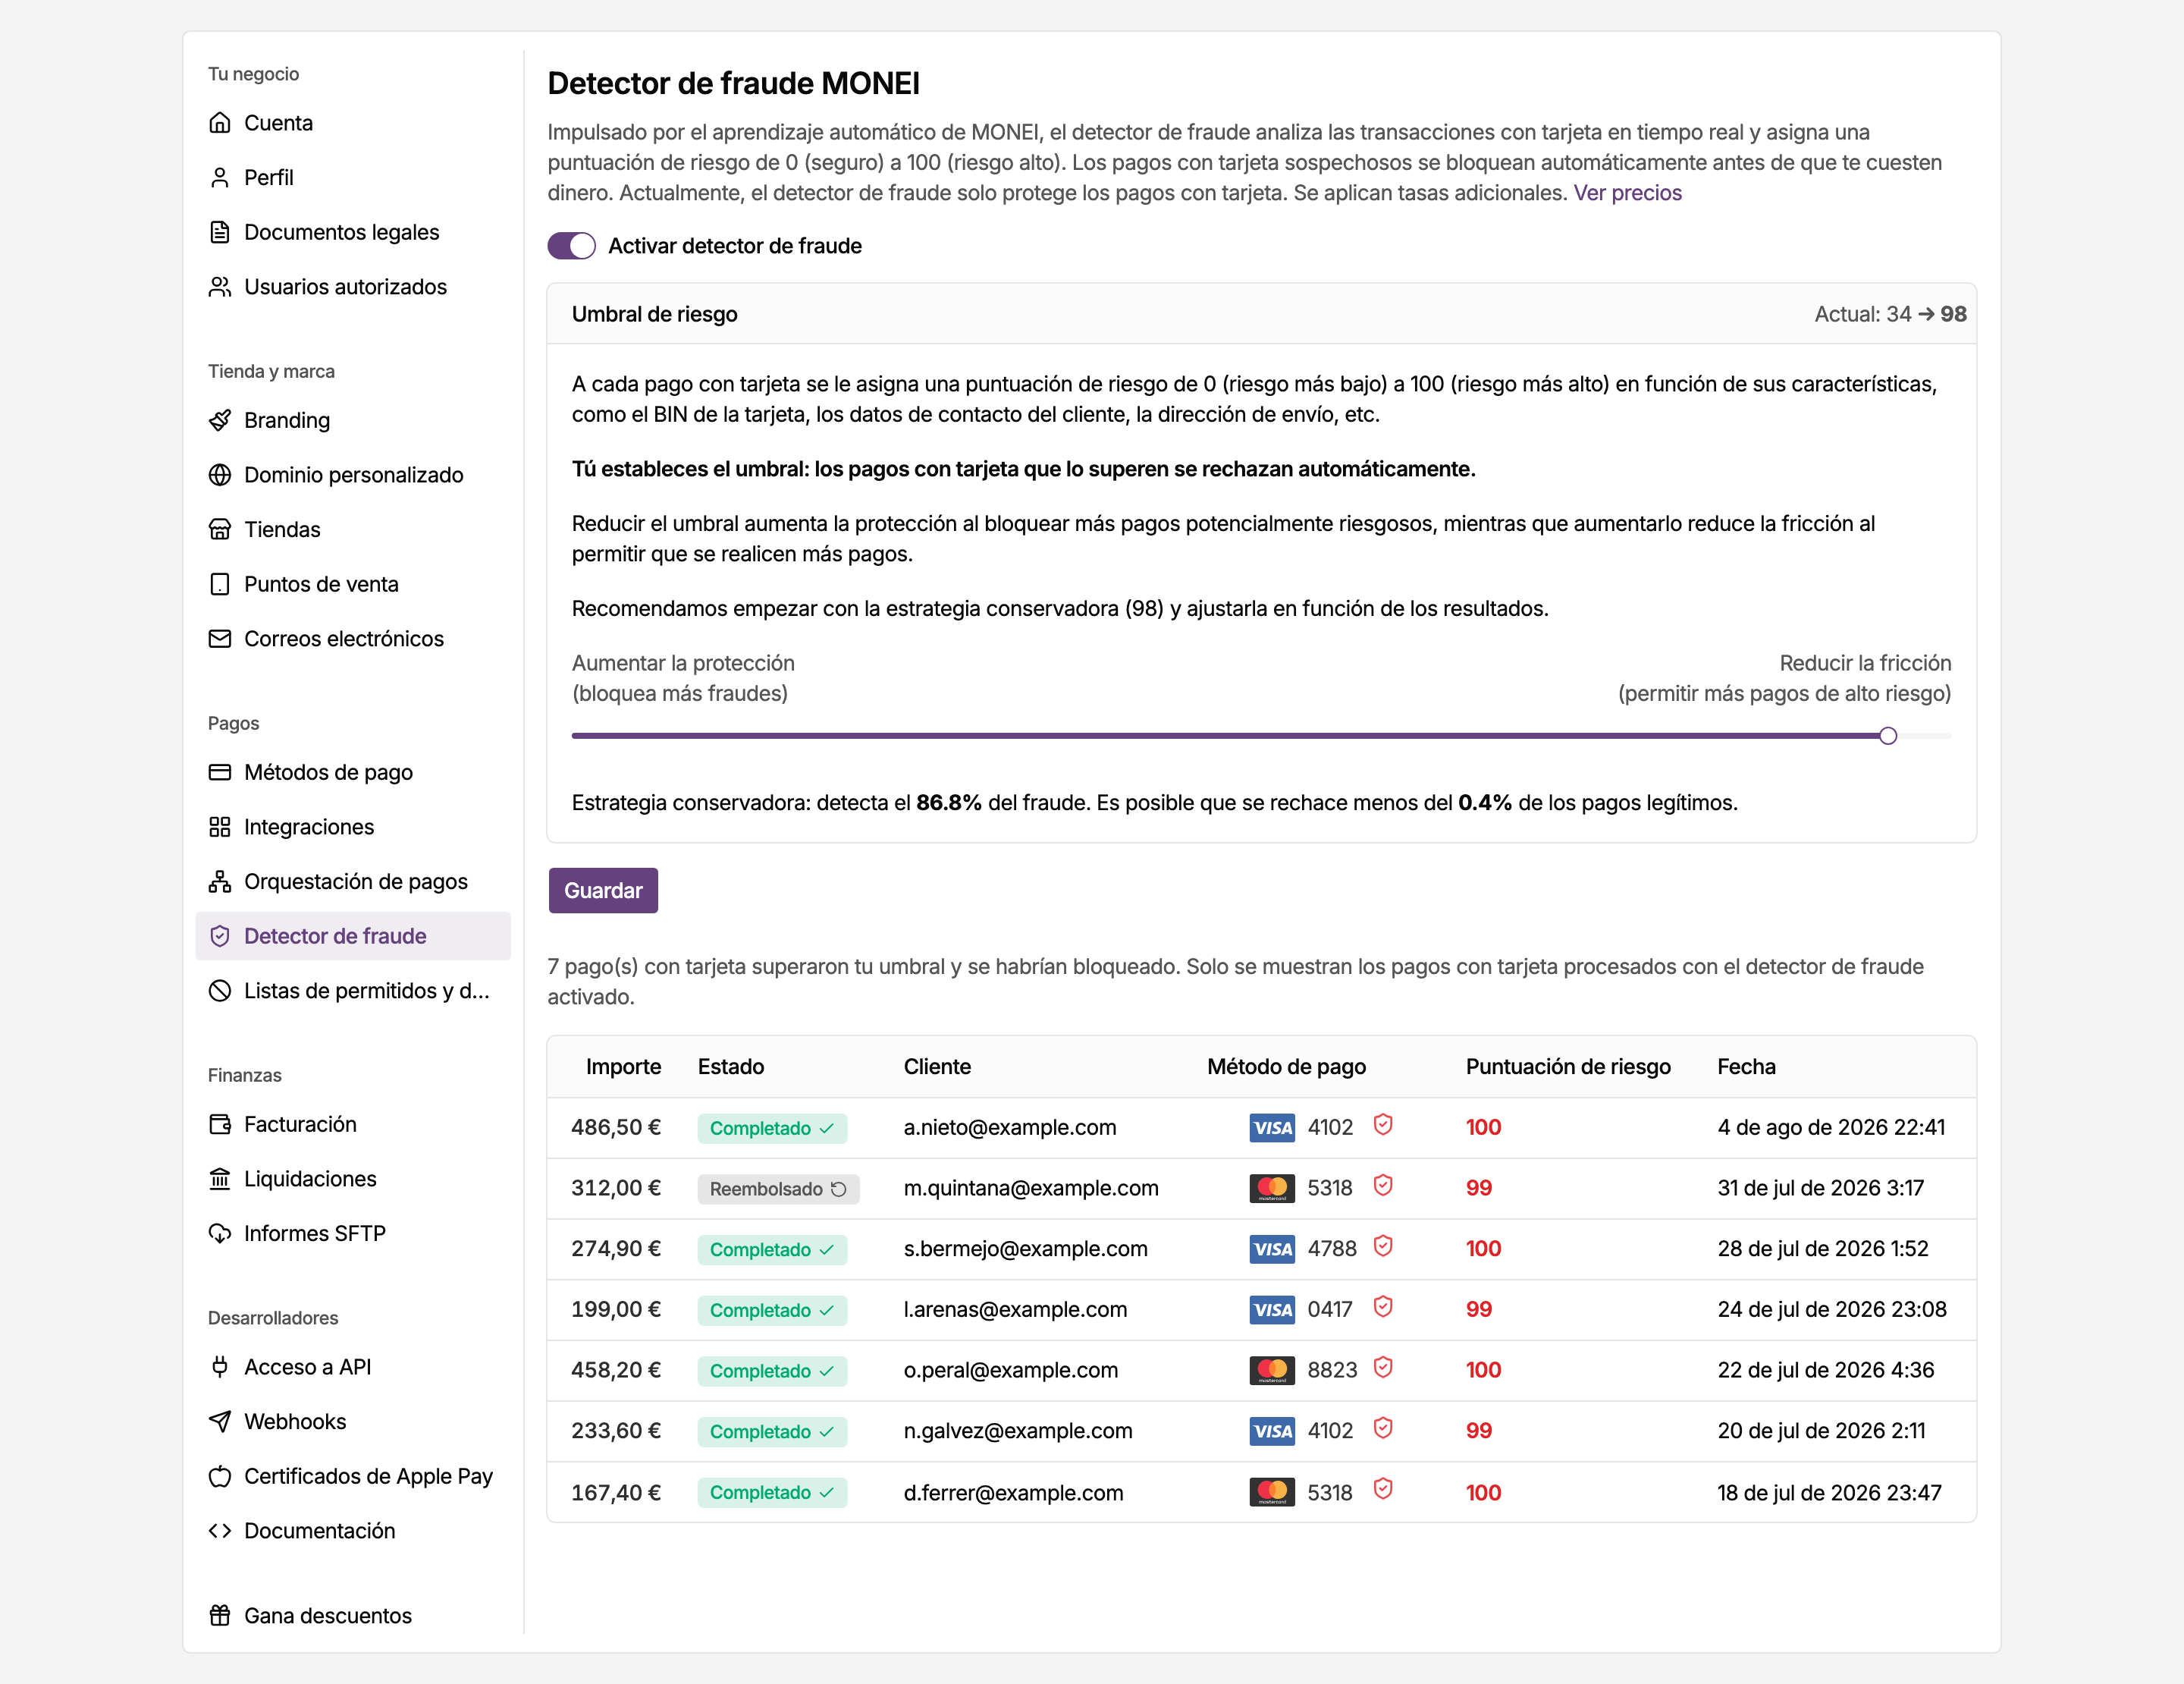Open Cuenta home icon in sidebar

tap(220, 123)
